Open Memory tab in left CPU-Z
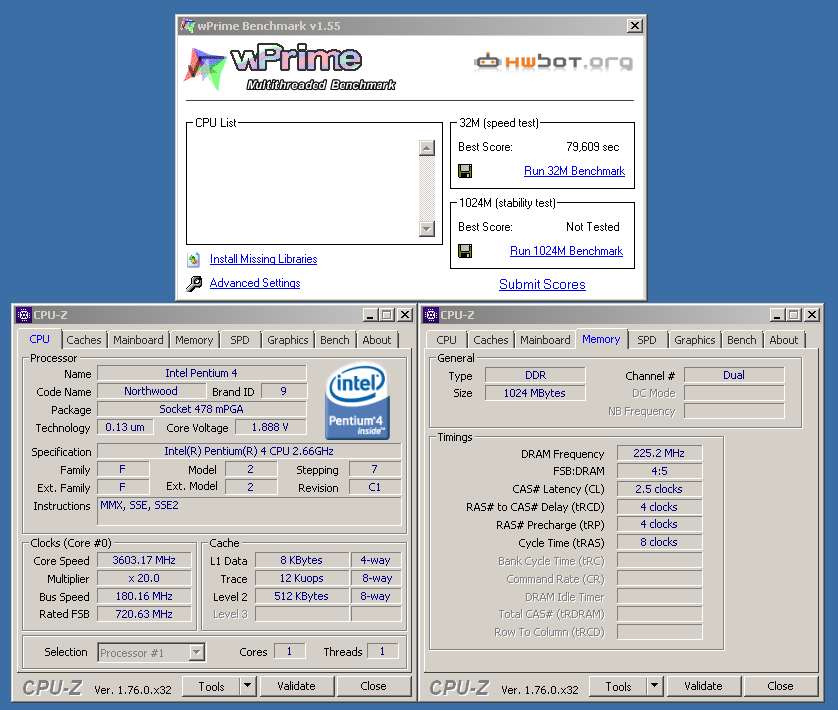 [x=194, y=340]
